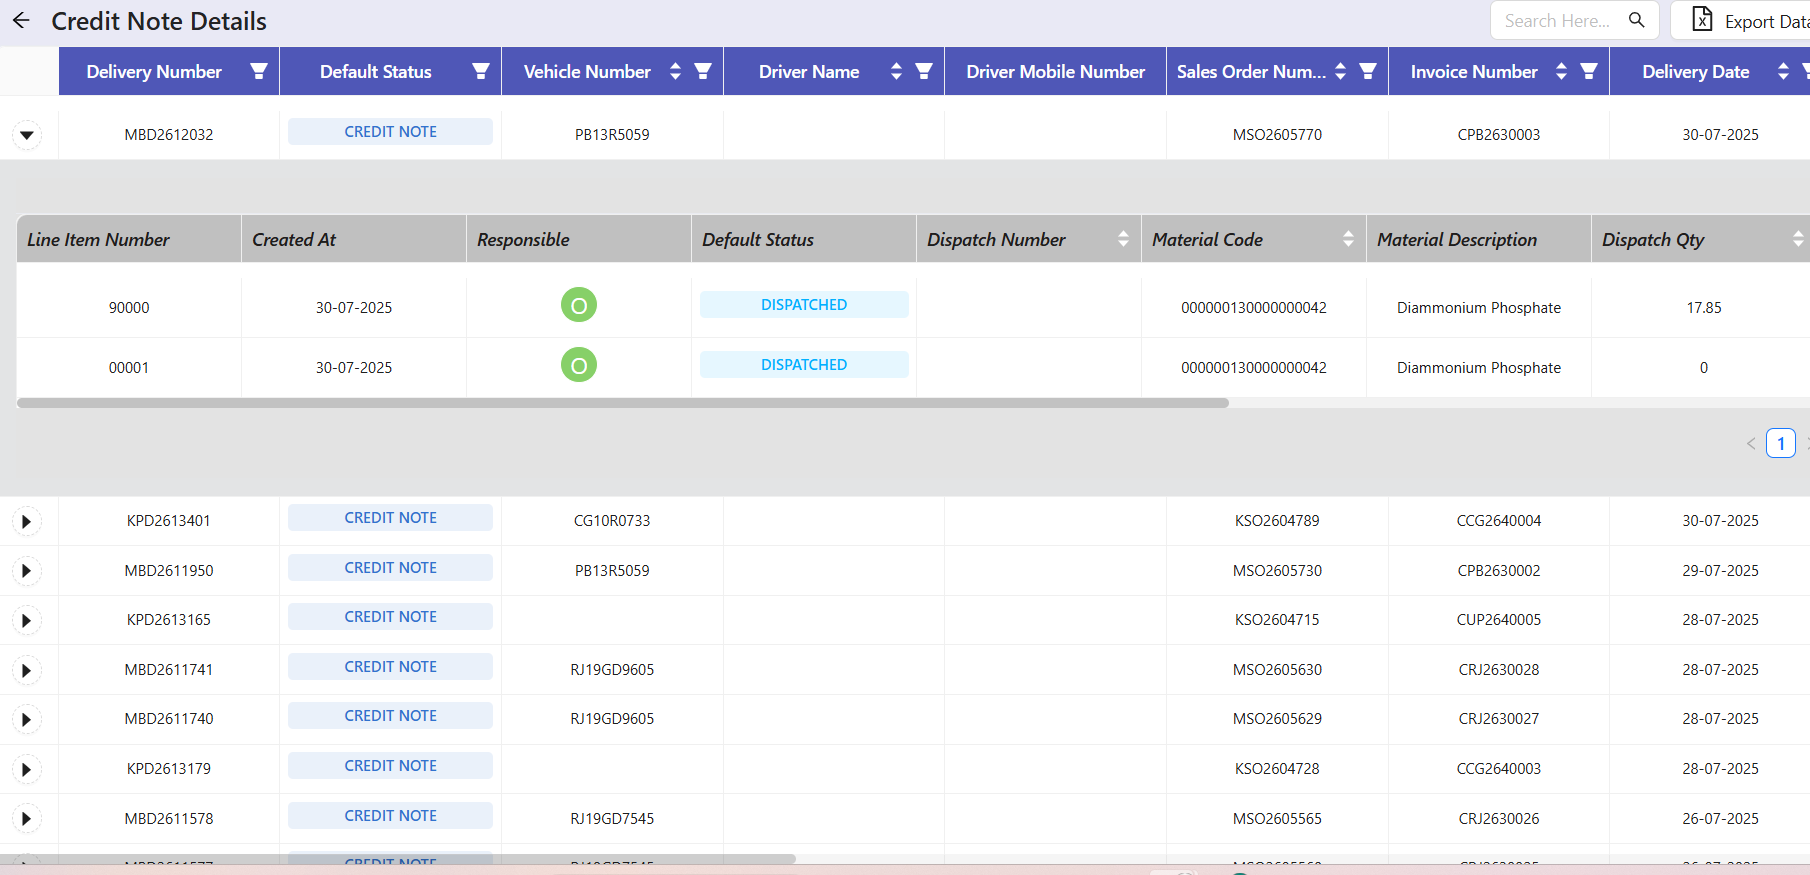Click sales order MSO2605630
This screenshot has width=1810, height=875.
1277,670
